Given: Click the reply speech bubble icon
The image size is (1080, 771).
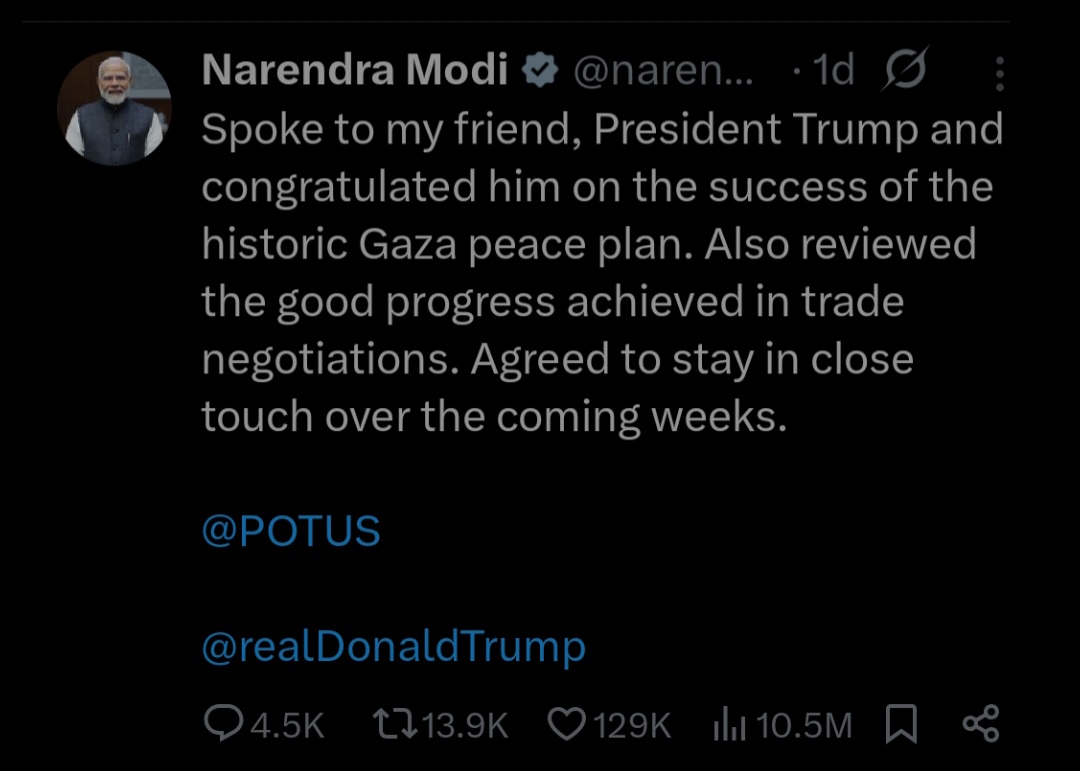Looking at the screenshot, I should tap(223, 724).
